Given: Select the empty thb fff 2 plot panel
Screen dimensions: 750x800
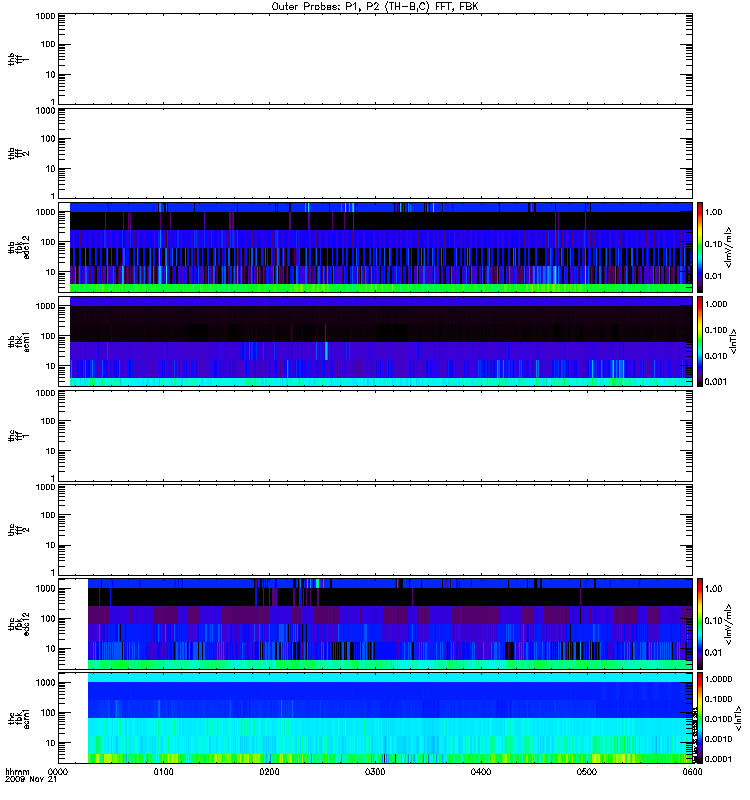Looking at the screenshot, I should pos(376,154).
